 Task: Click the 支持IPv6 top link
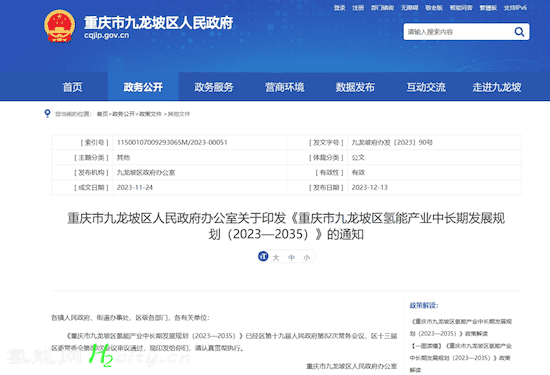click(515, 8)
